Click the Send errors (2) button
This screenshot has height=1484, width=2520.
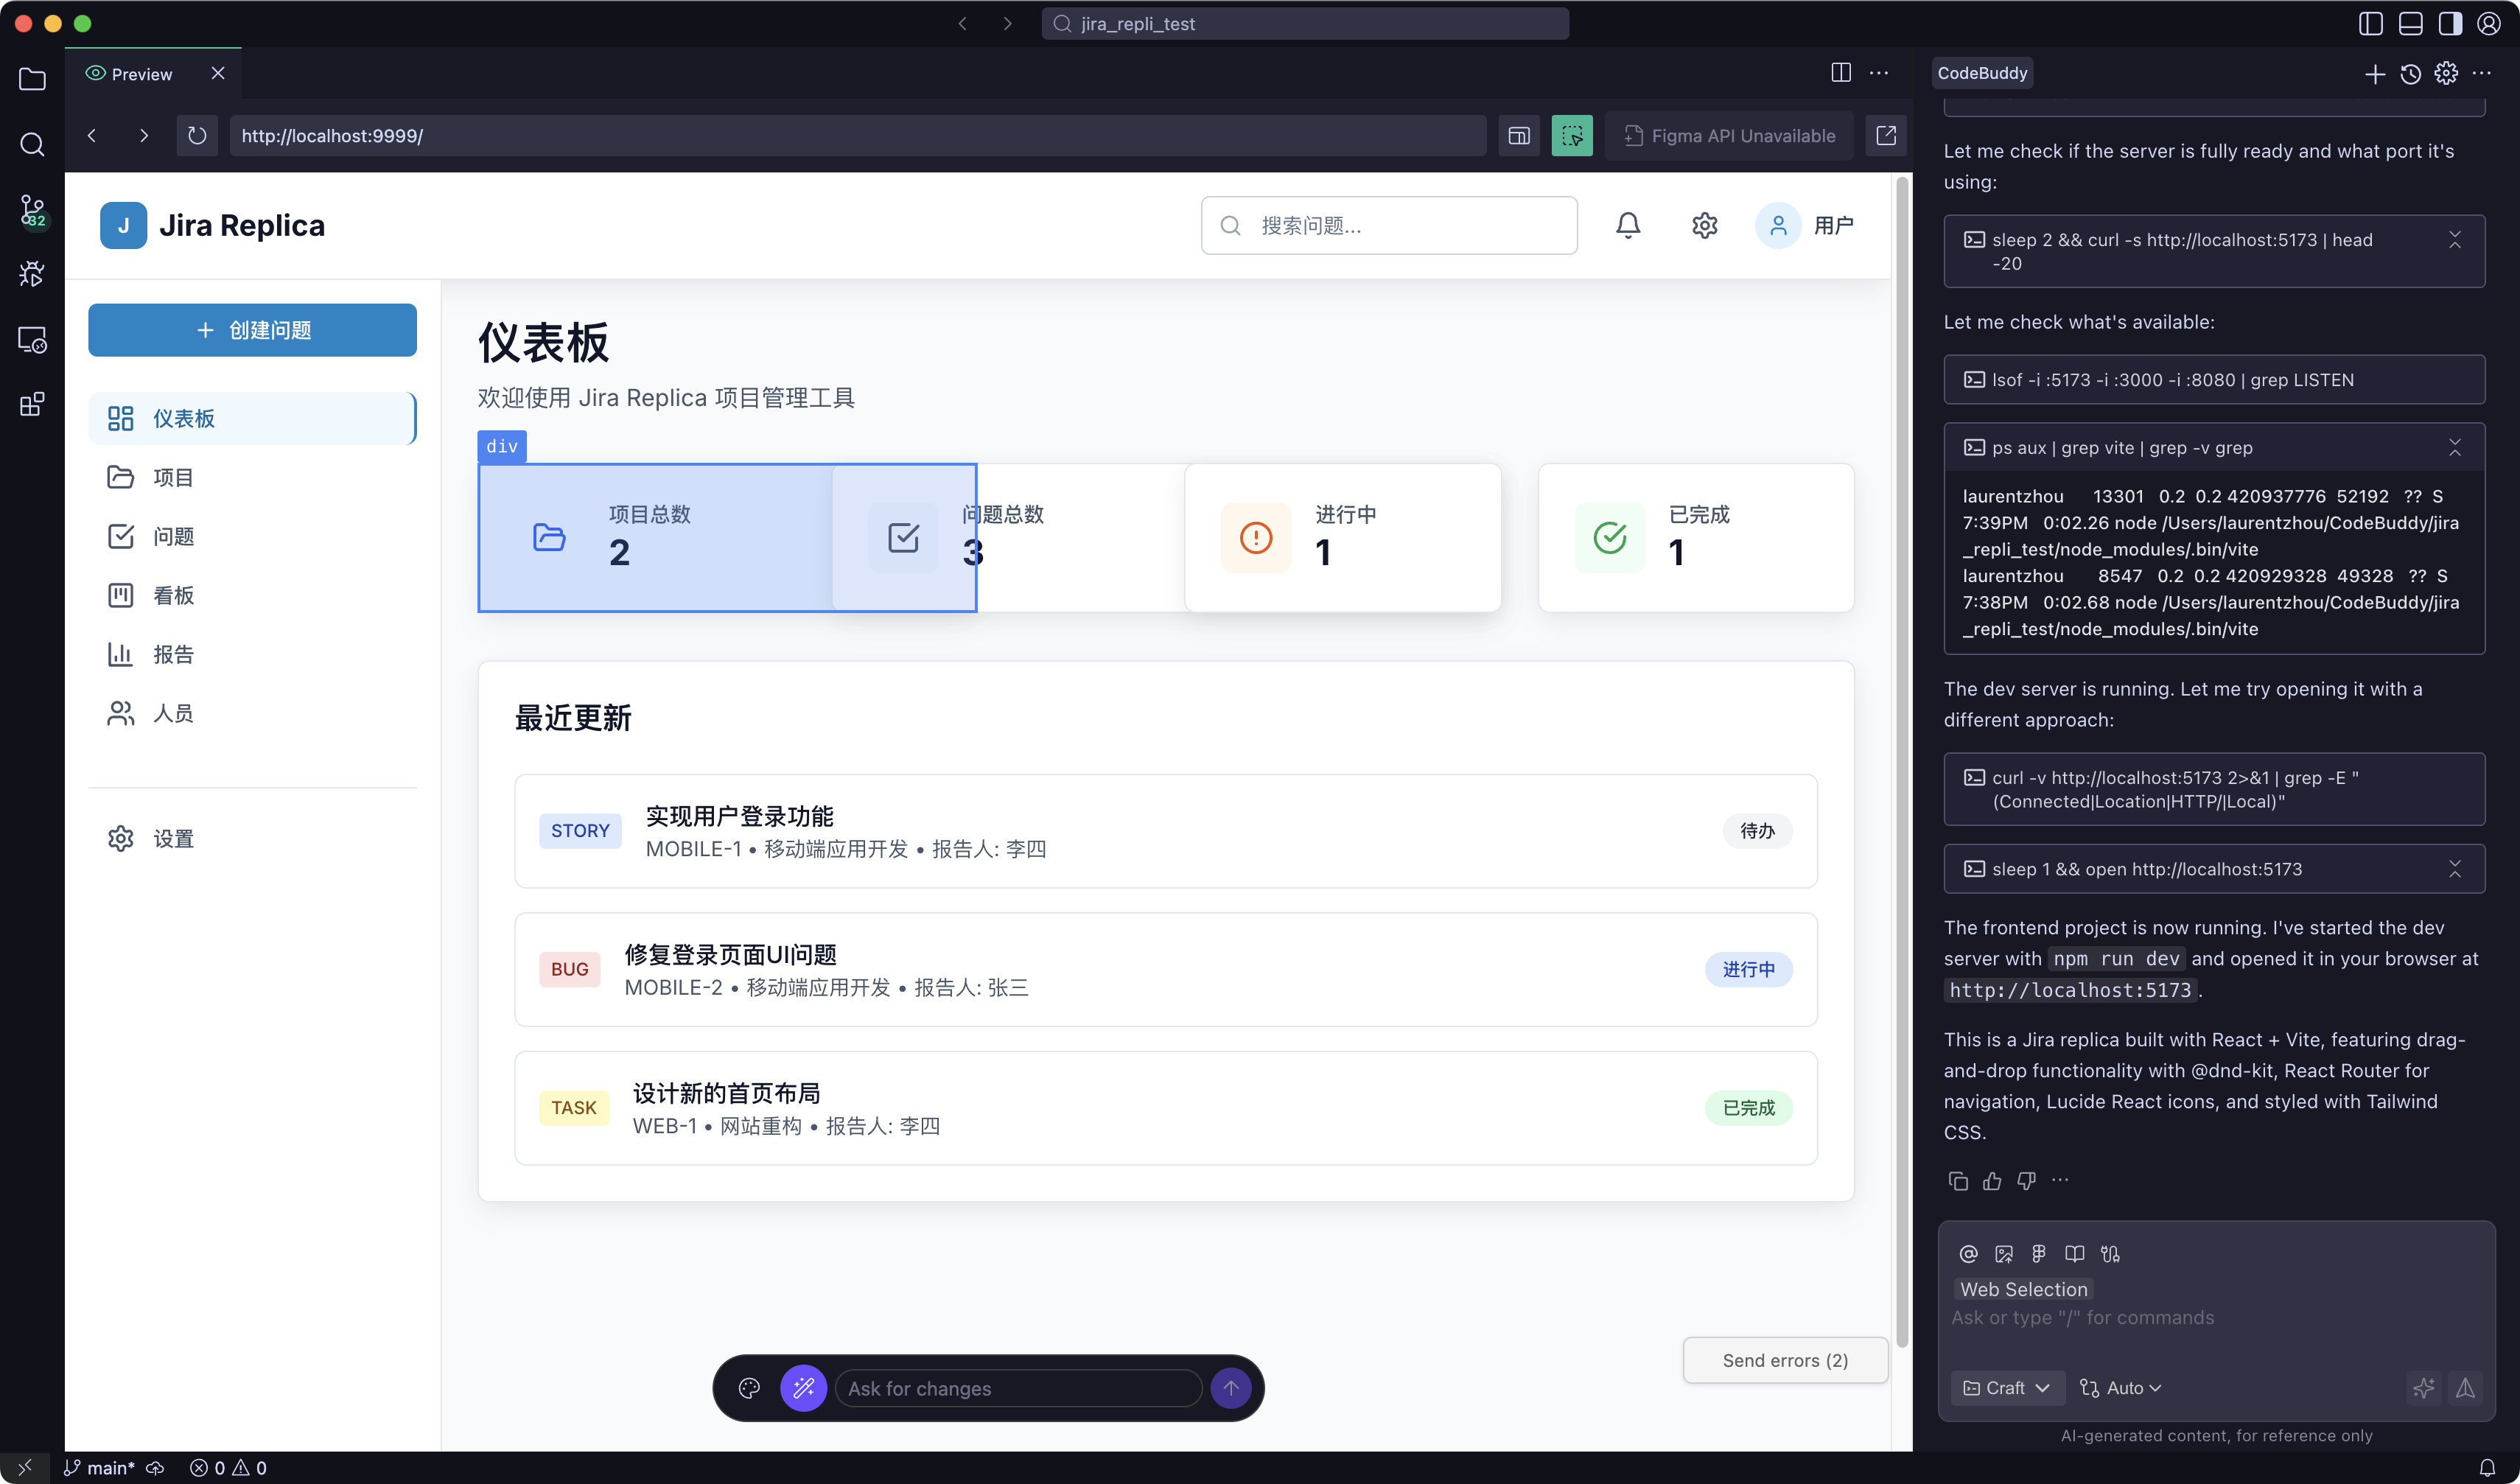[1784, 1360]
